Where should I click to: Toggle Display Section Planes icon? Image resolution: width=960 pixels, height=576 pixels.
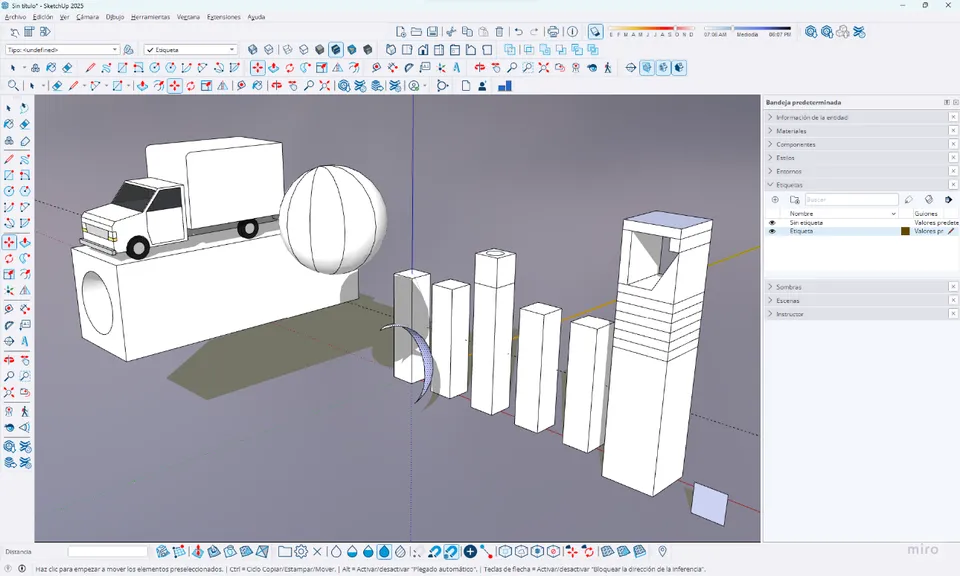tap(647, 68)
